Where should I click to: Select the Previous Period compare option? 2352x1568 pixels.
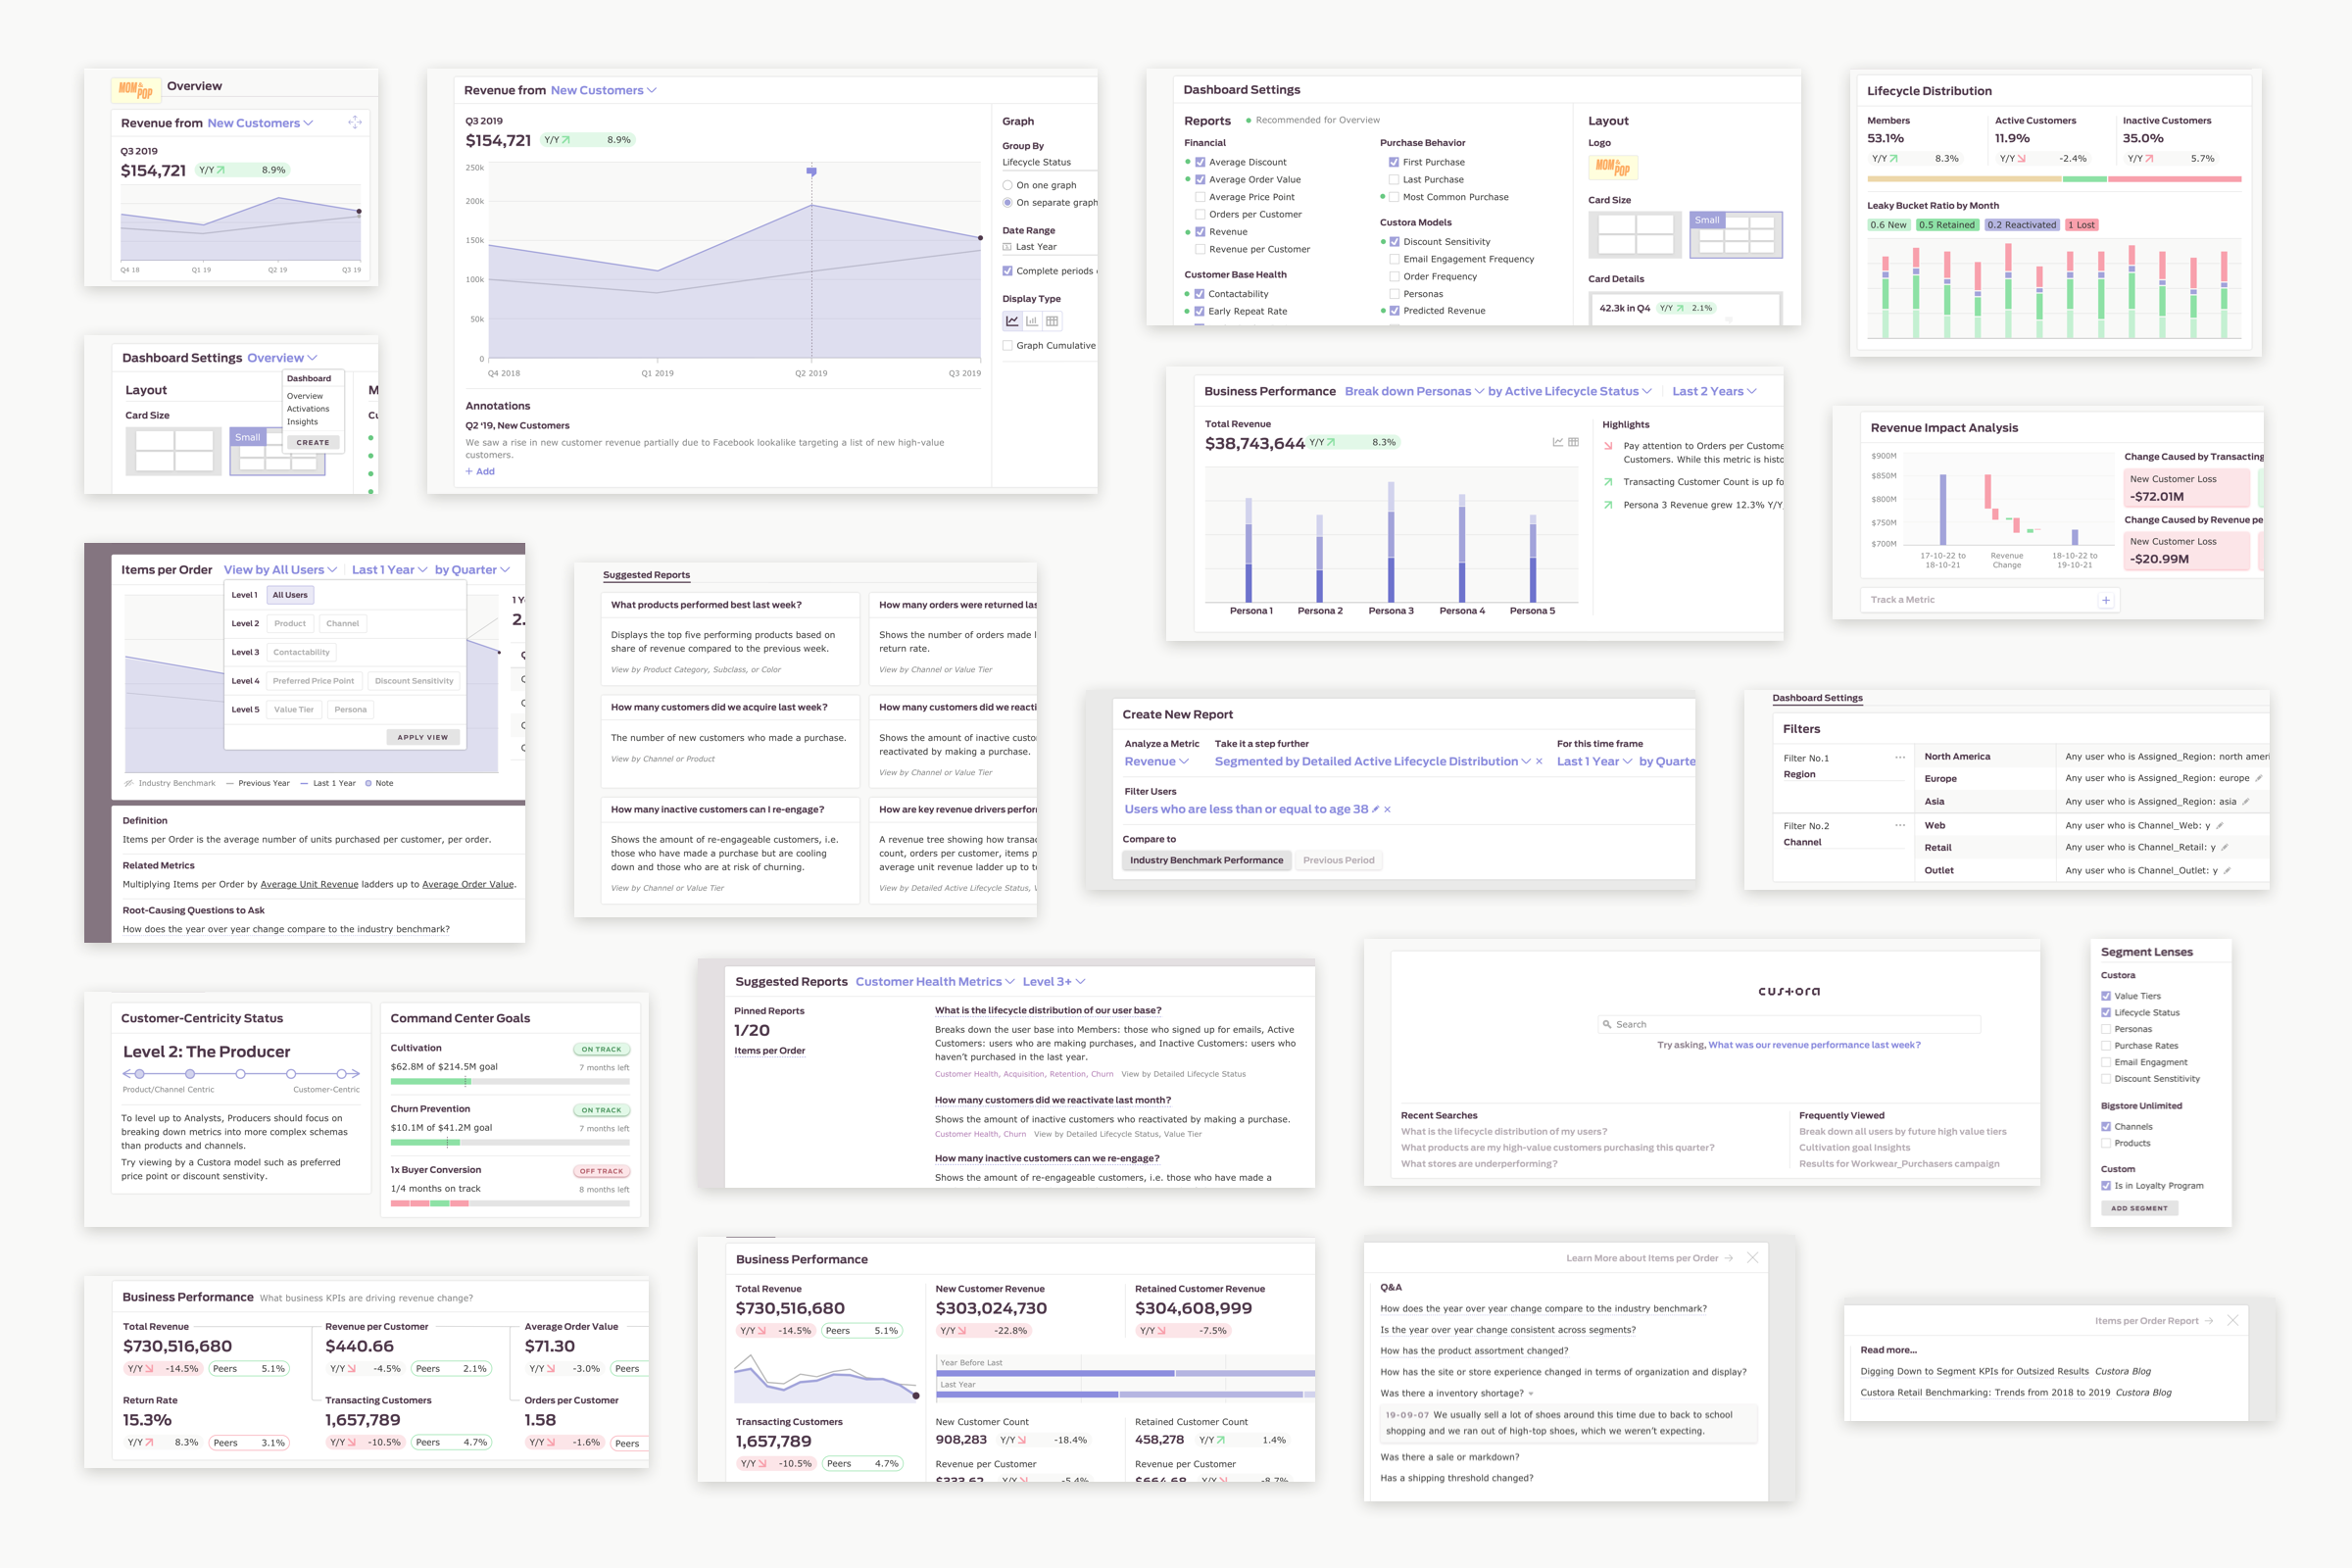tap(1338, 860)
